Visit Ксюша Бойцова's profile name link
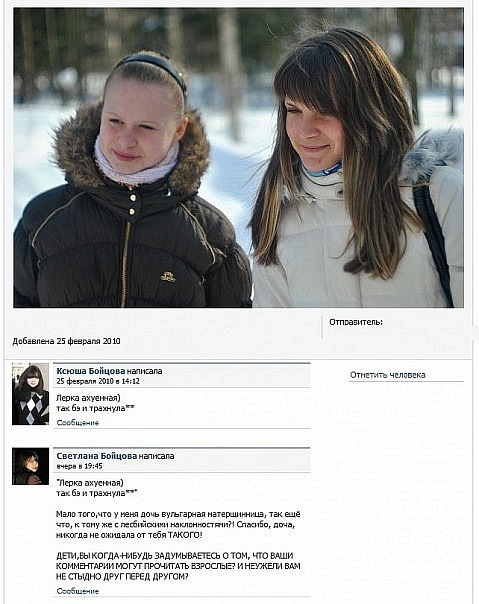479x604 pixels. coord(91,371)
